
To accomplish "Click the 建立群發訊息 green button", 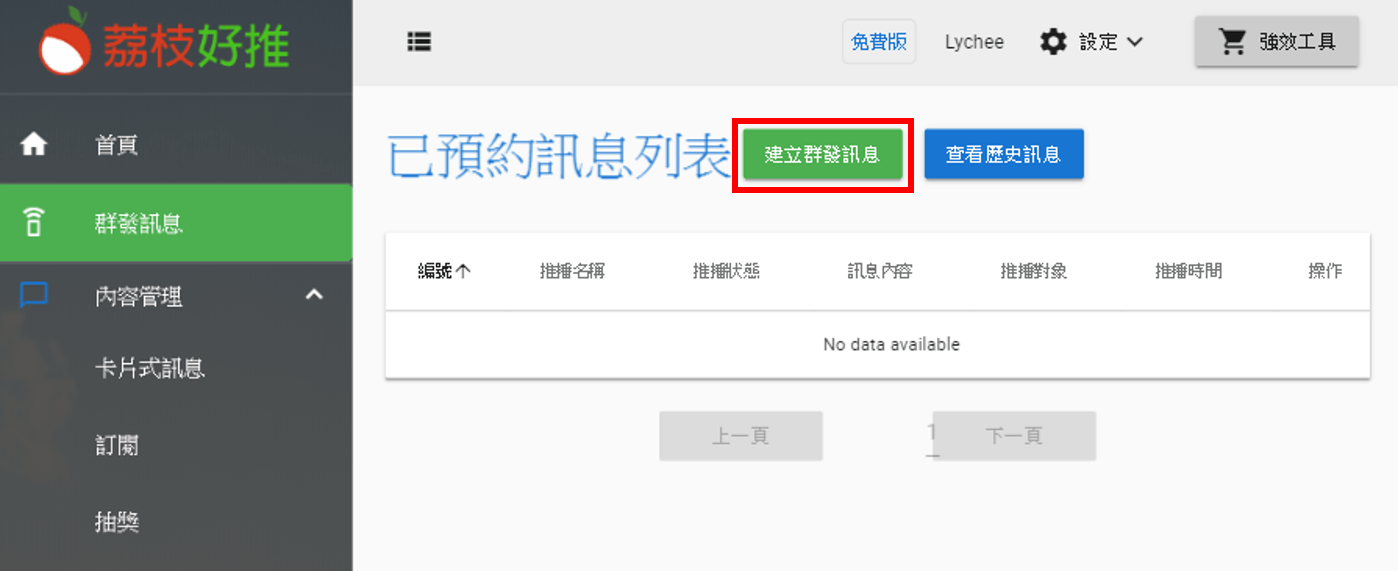I will tap(822, 155).
